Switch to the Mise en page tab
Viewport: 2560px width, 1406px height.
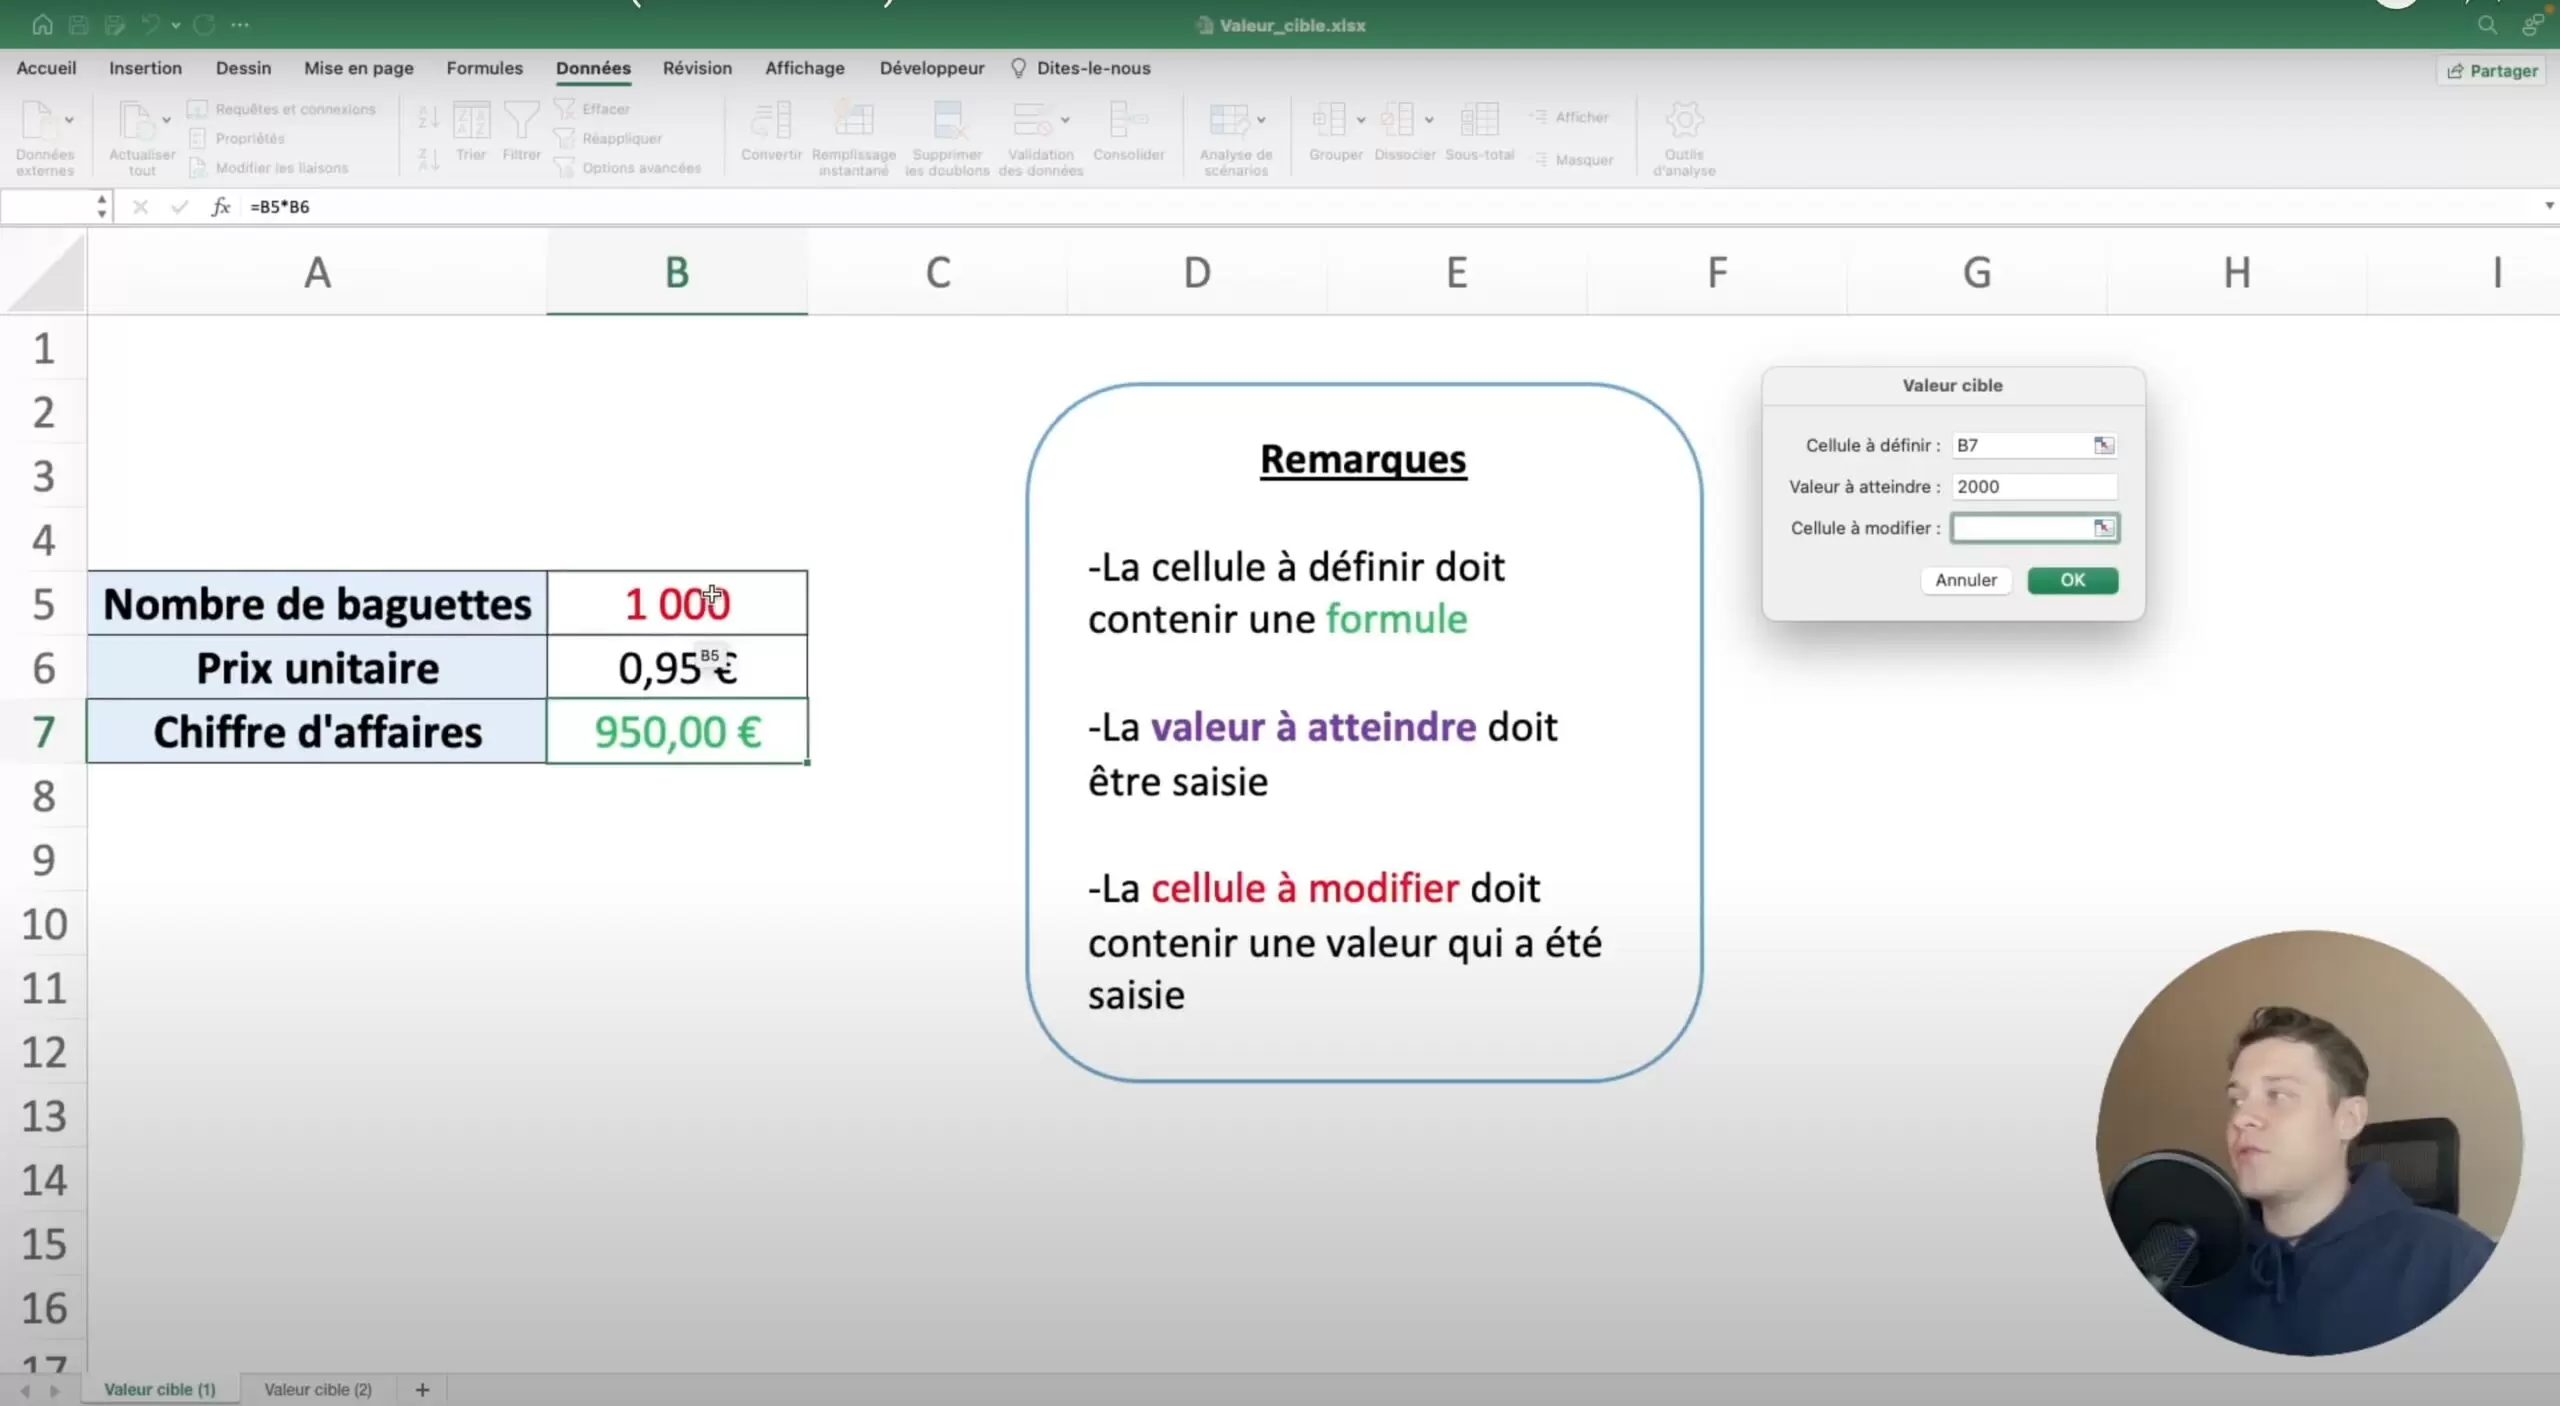coord(358,68)
